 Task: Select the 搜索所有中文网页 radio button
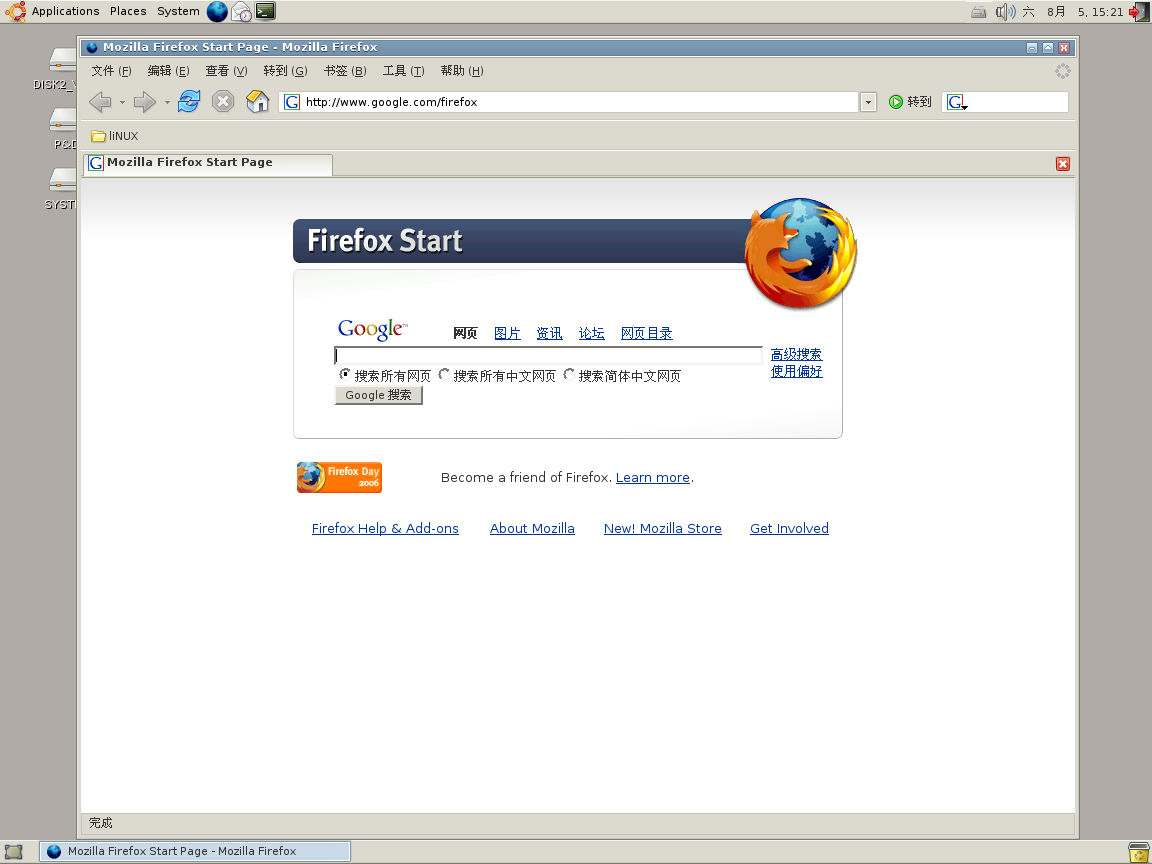click(x=444, y=375)
